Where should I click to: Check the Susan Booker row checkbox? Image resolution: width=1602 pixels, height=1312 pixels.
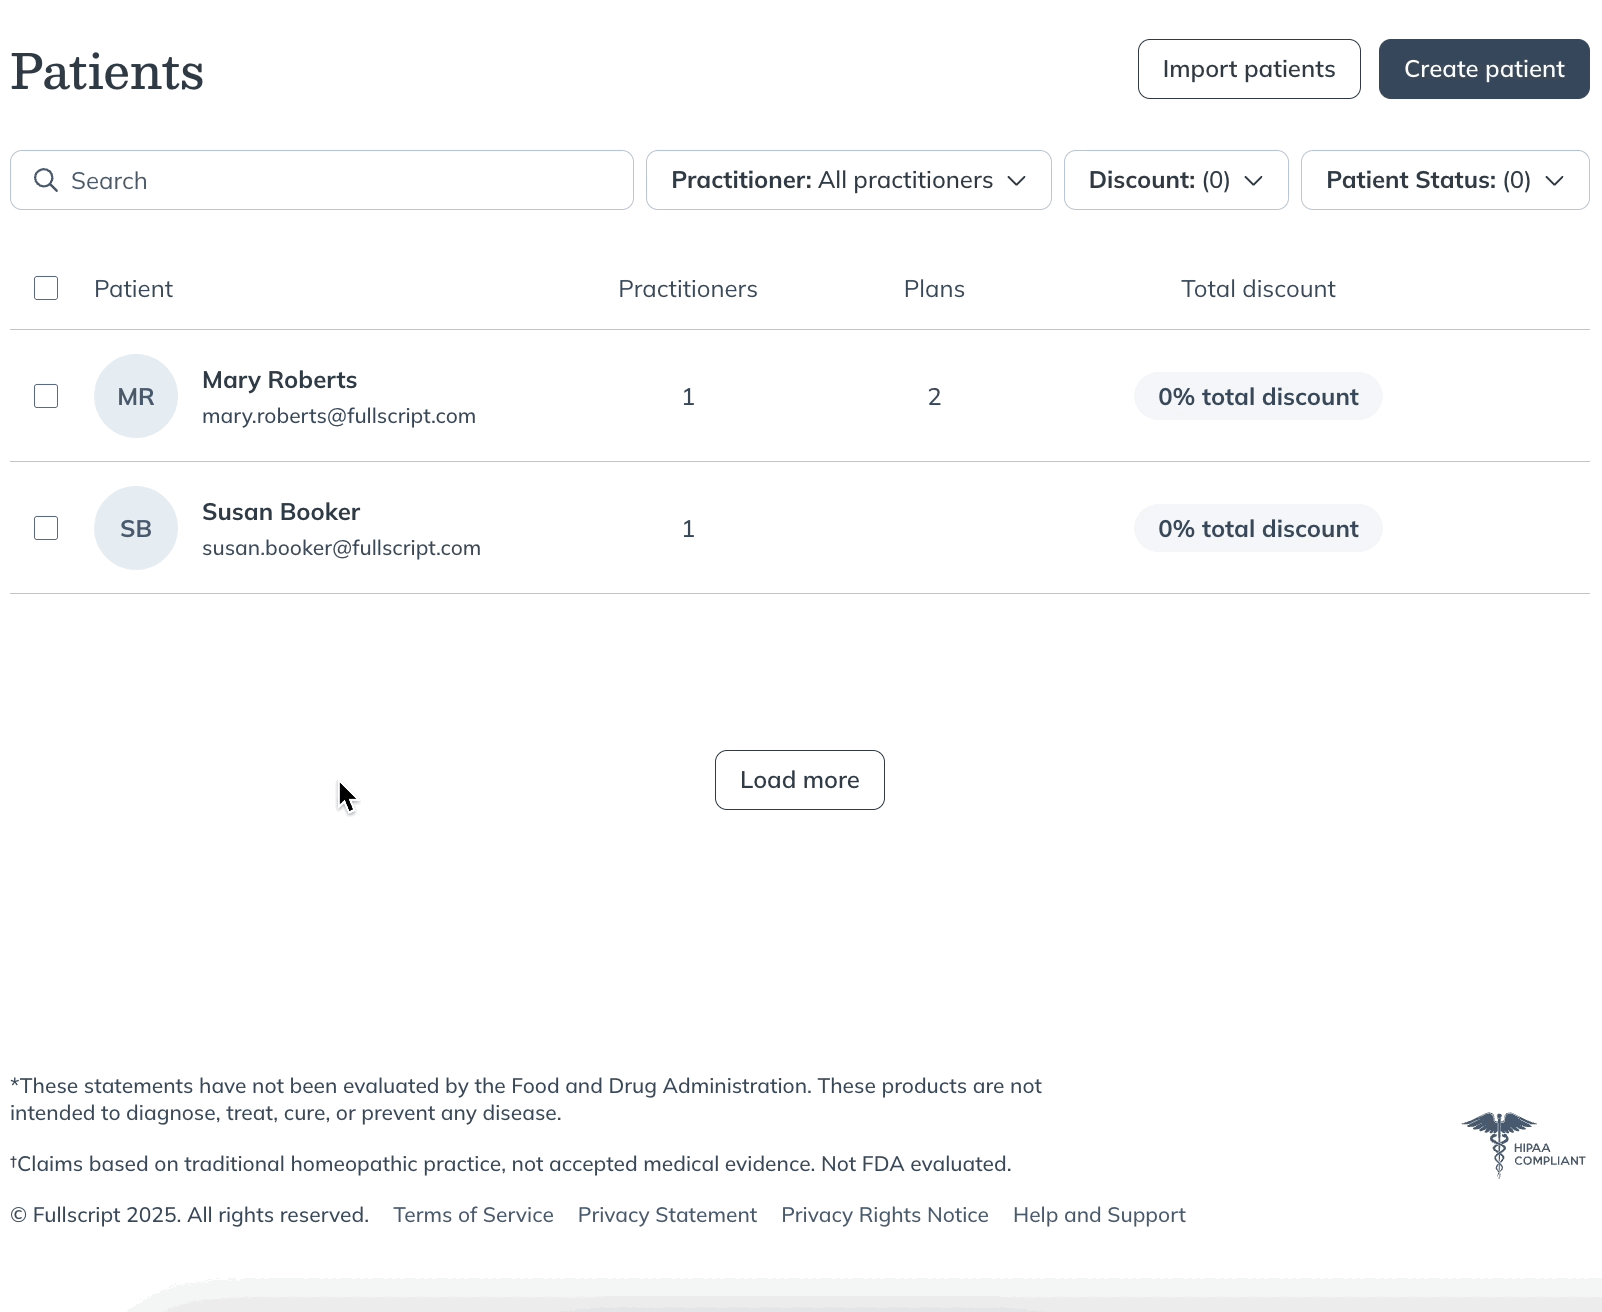(46, 528)
